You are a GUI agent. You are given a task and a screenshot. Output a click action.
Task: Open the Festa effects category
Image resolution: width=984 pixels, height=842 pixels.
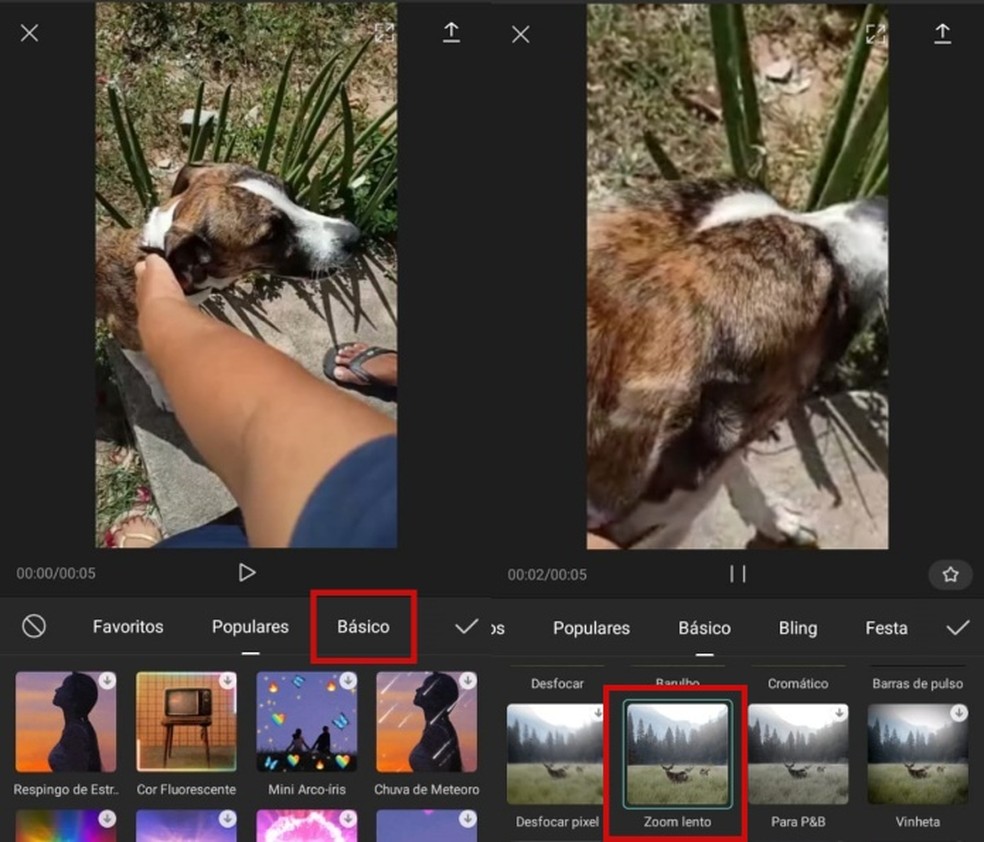(x=886, y=628)
